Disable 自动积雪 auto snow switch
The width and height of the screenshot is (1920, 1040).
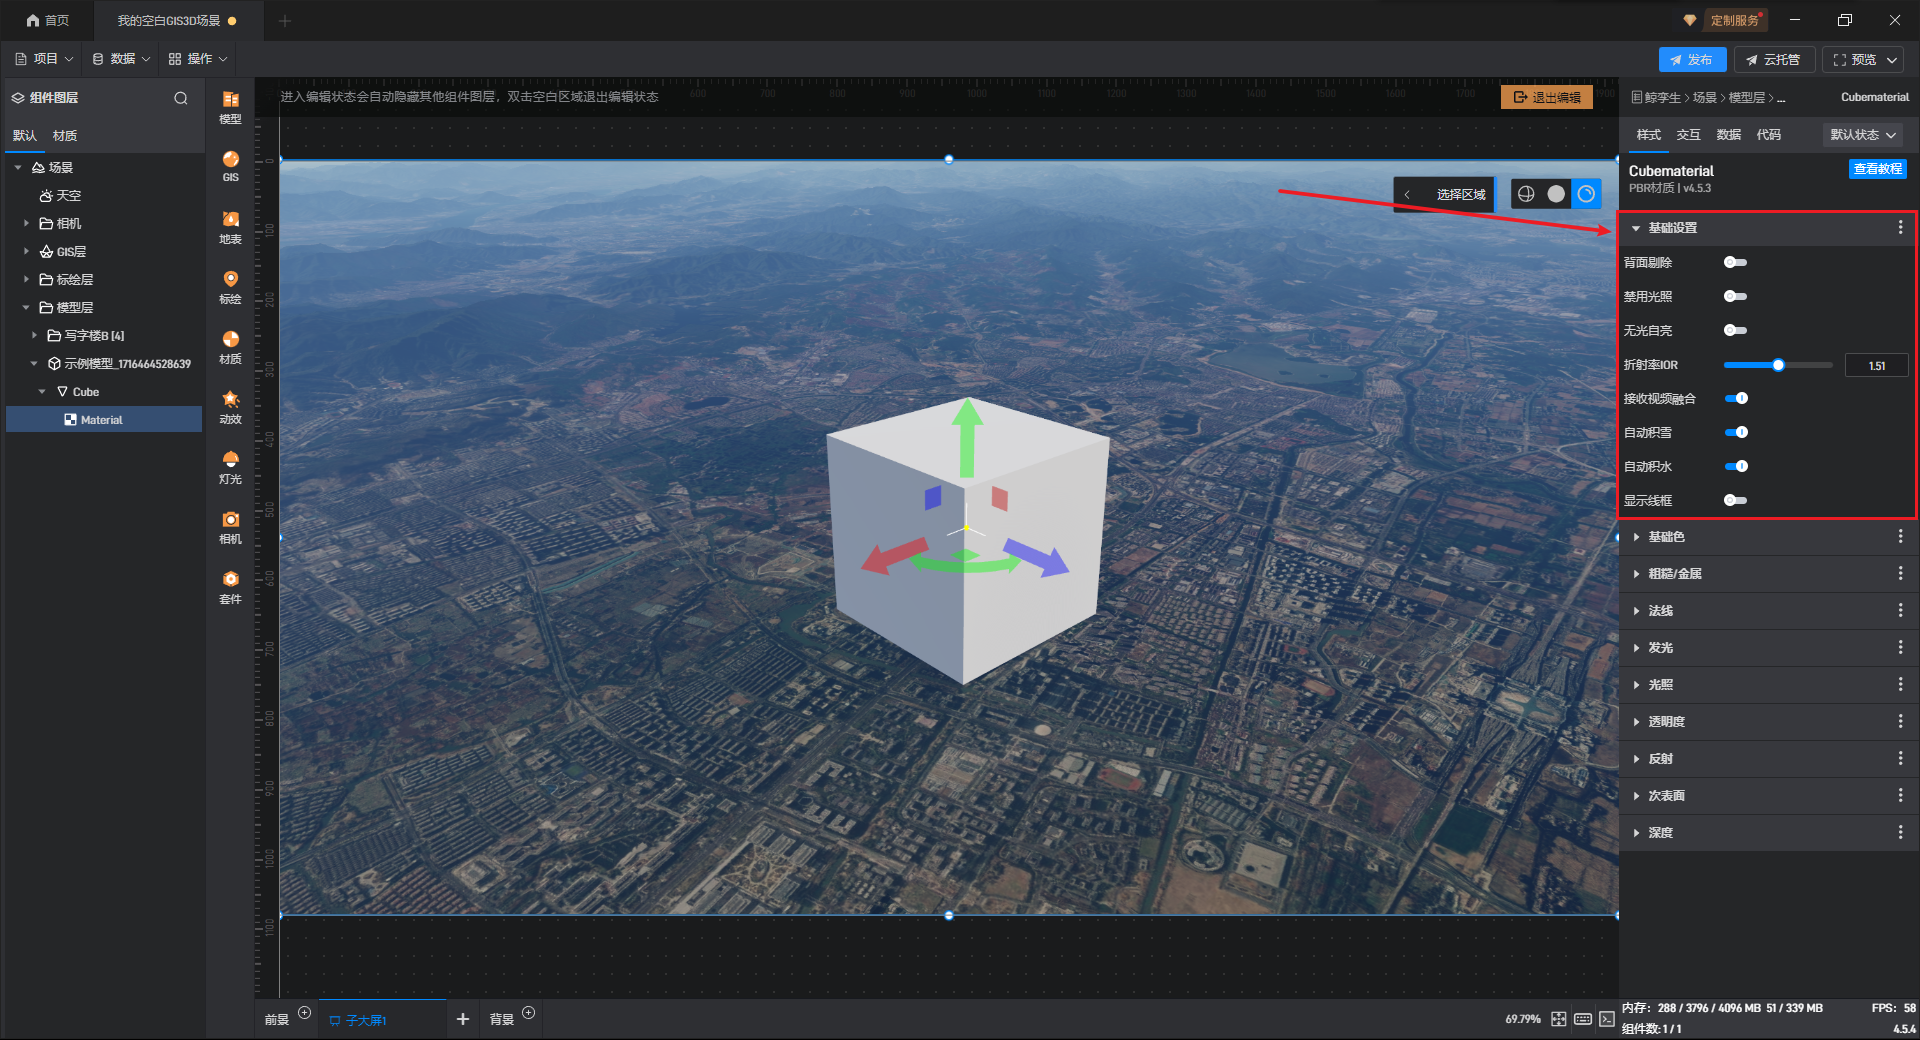1736,432
